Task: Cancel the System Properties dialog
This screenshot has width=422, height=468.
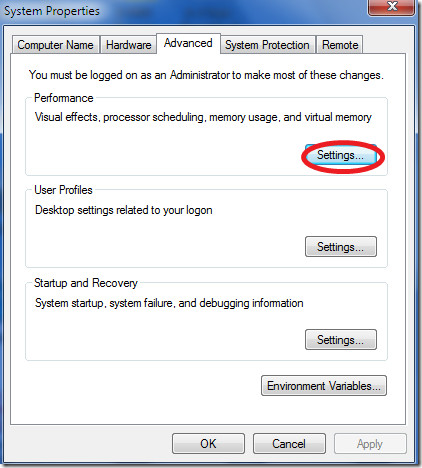Action: point(289,444)
